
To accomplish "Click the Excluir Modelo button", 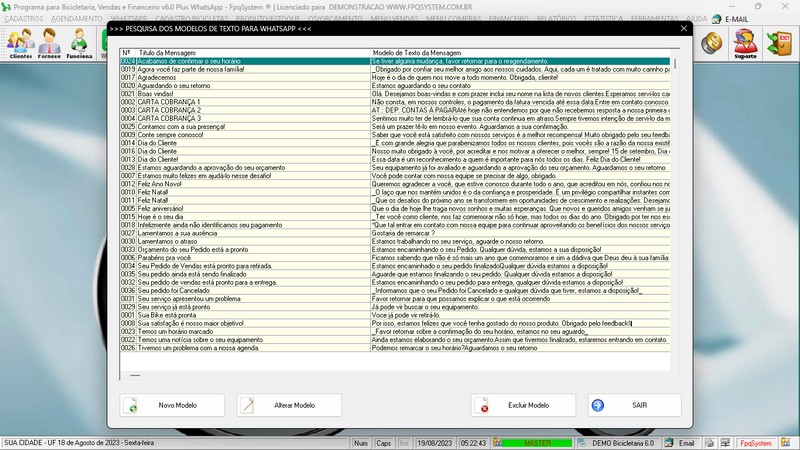I will coord(523,405).
